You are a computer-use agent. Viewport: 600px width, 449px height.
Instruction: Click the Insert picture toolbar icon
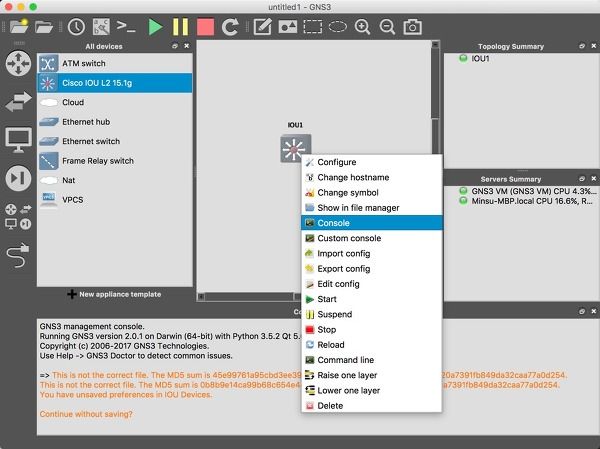pos(288,27)
